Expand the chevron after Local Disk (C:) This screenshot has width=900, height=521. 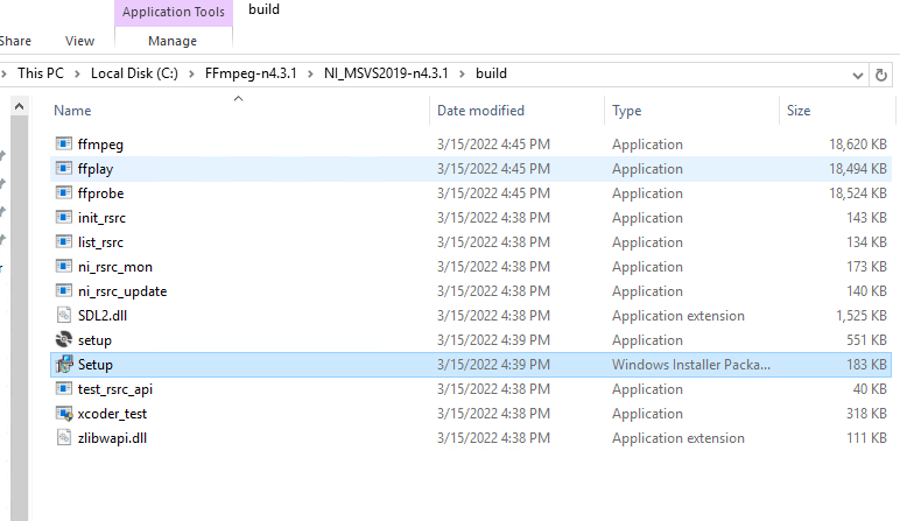(192, 74)
